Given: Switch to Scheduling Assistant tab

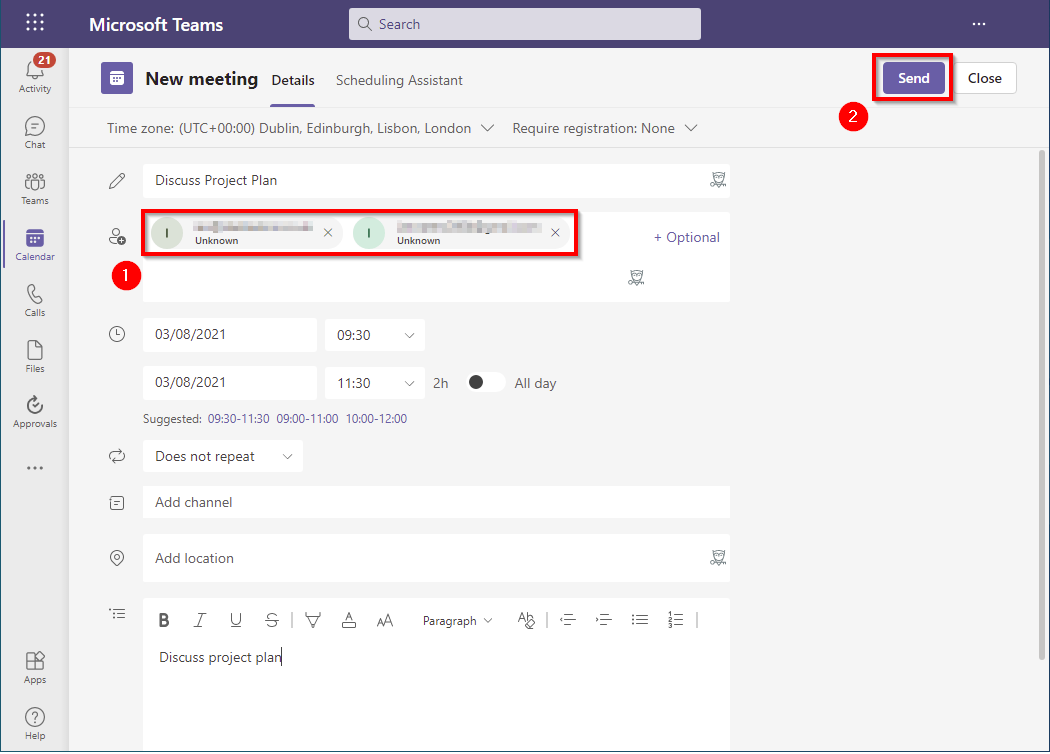Looking at the screenshot, I should [x=399, y=80].
